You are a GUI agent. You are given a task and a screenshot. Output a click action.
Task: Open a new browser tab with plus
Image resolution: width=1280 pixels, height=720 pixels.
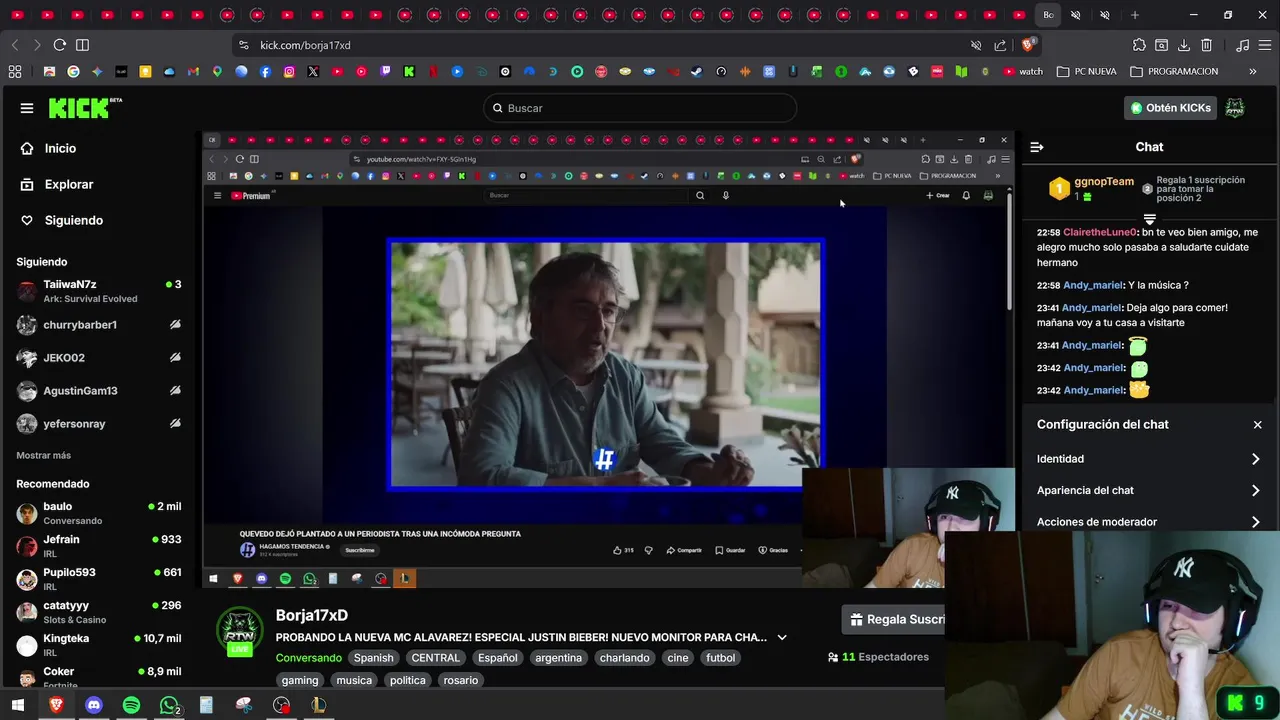(x=1134, y=15)
